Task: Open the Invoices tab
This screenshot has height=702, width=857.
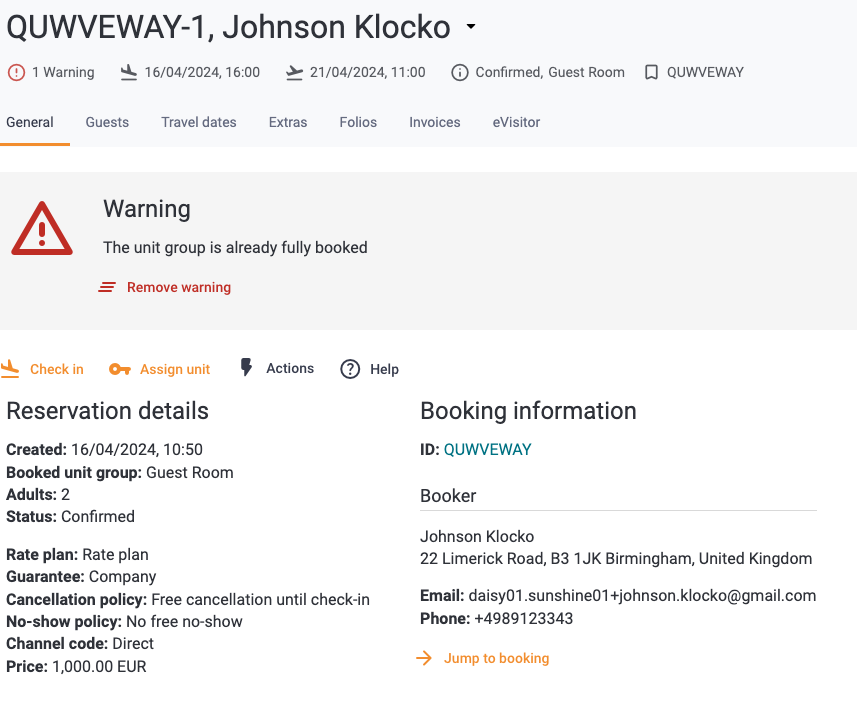Action: (435, 122)
